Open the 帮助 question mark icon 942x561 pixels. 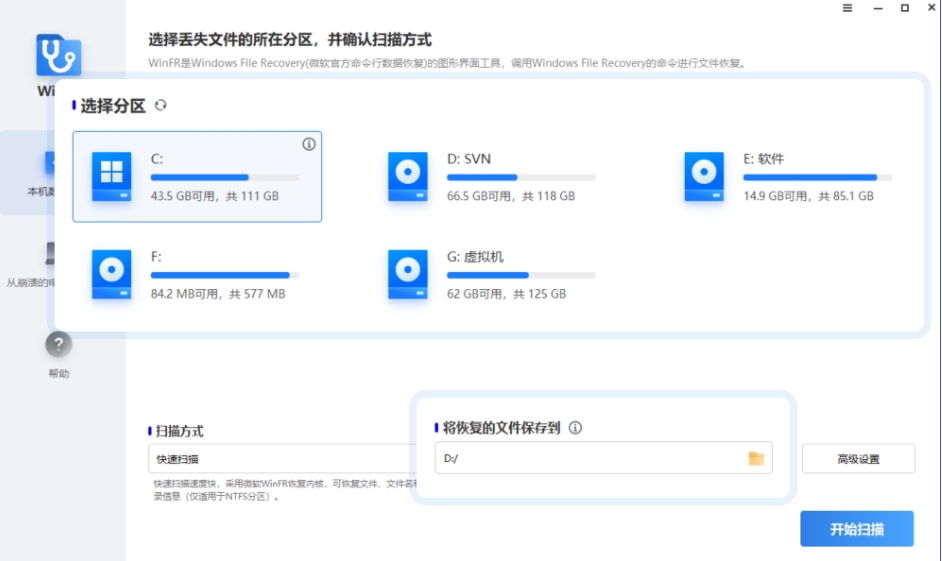[58, 345]
